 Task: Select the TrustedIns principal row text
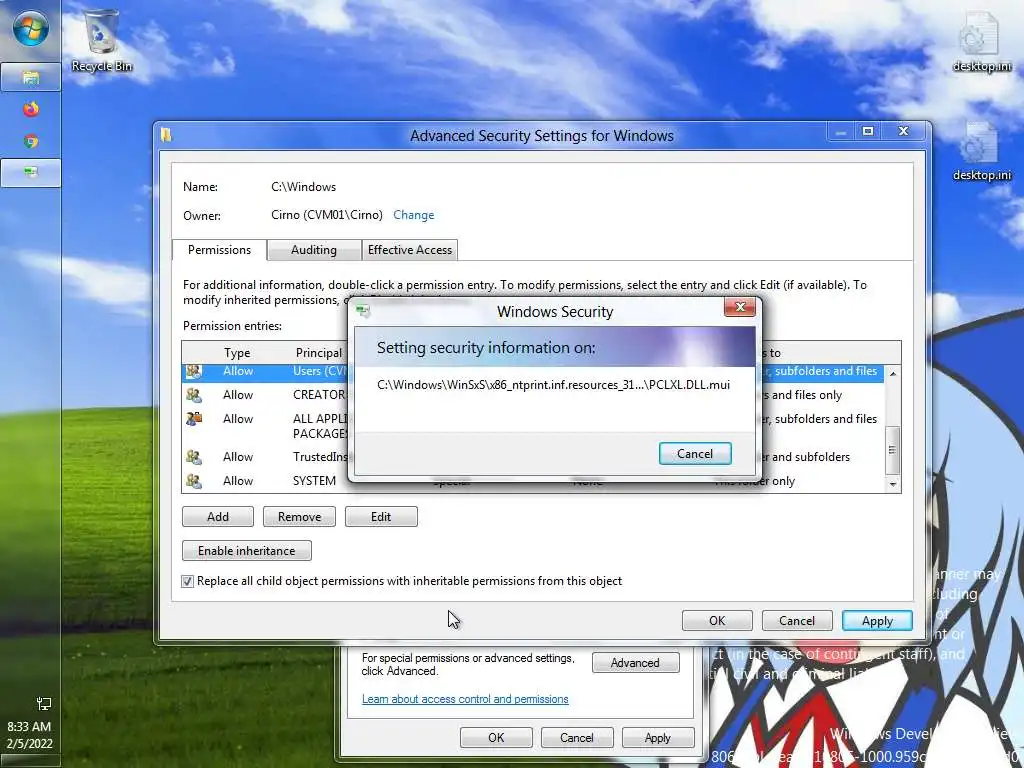320,456
